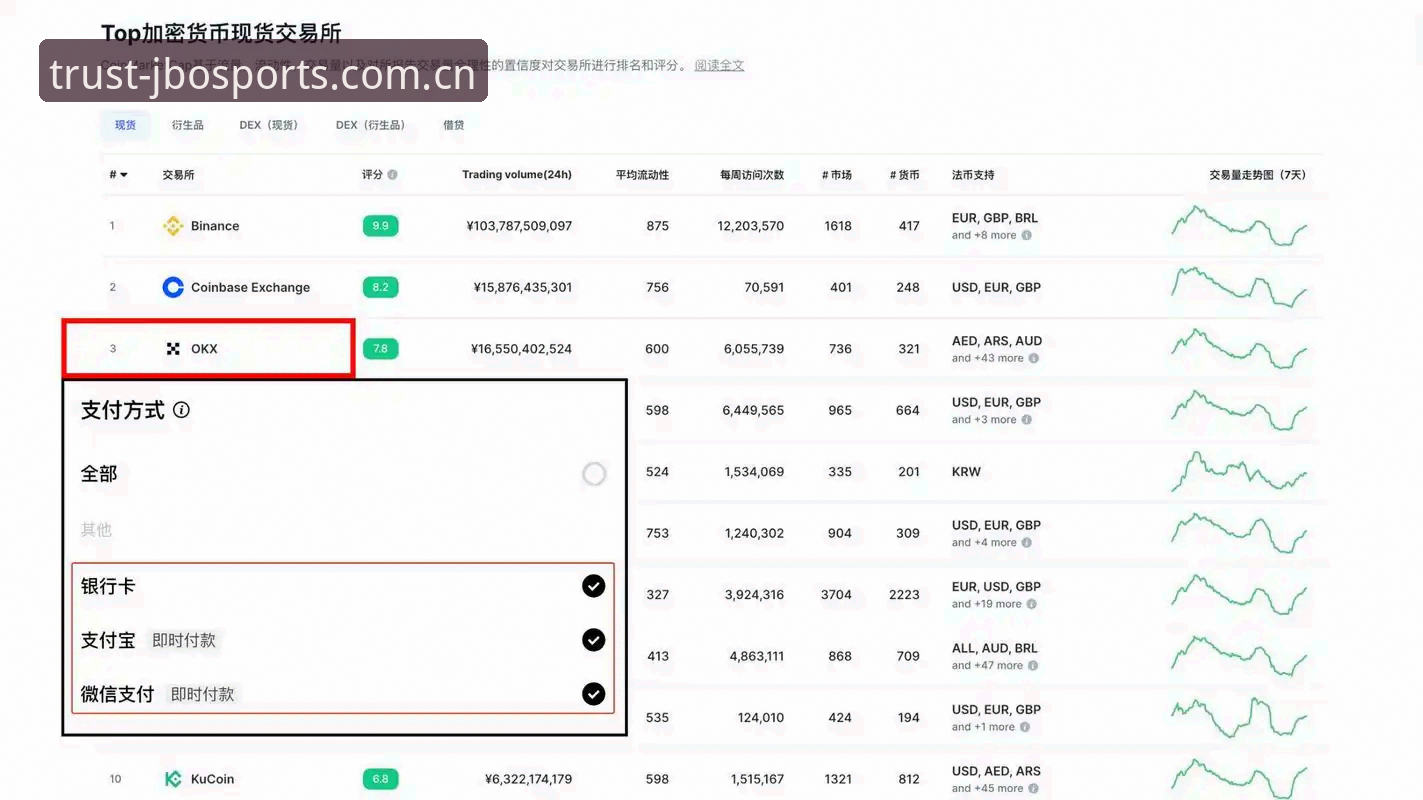Open the 阅读全文 link

pos(719,65)
